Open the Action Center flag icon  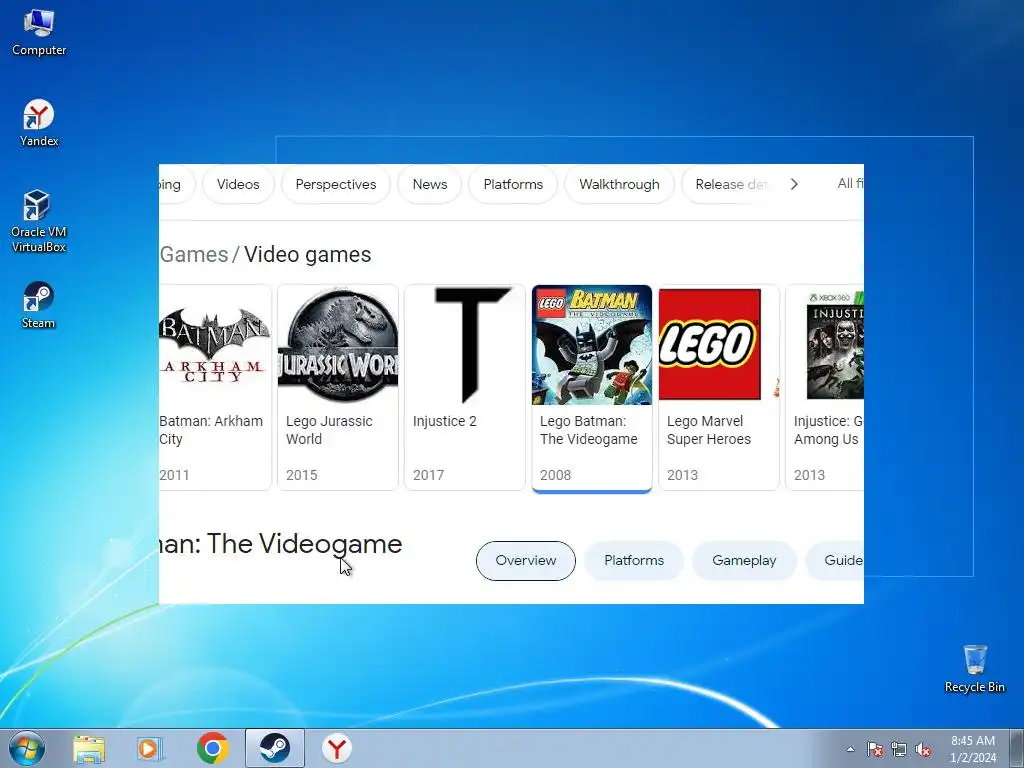click(x=875, y=749)
